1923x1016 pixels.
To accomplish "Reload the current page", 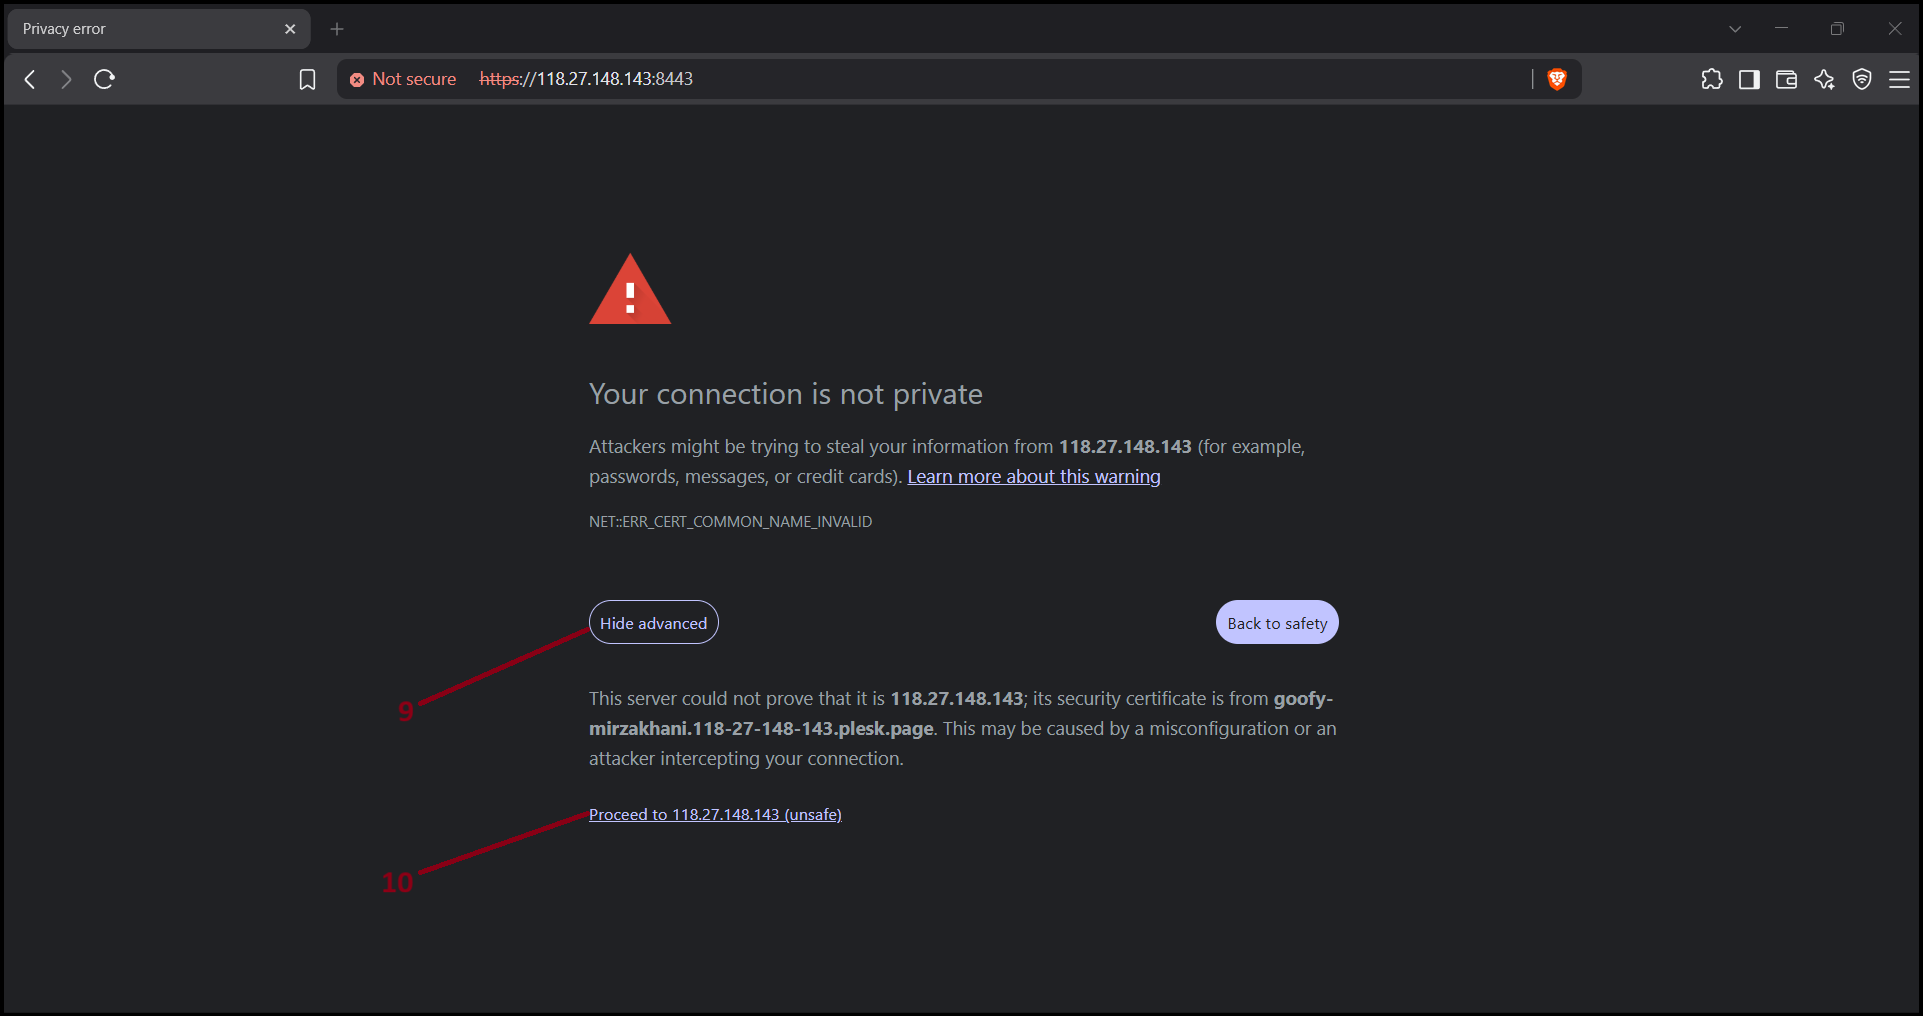I will [x=104, y=79].
